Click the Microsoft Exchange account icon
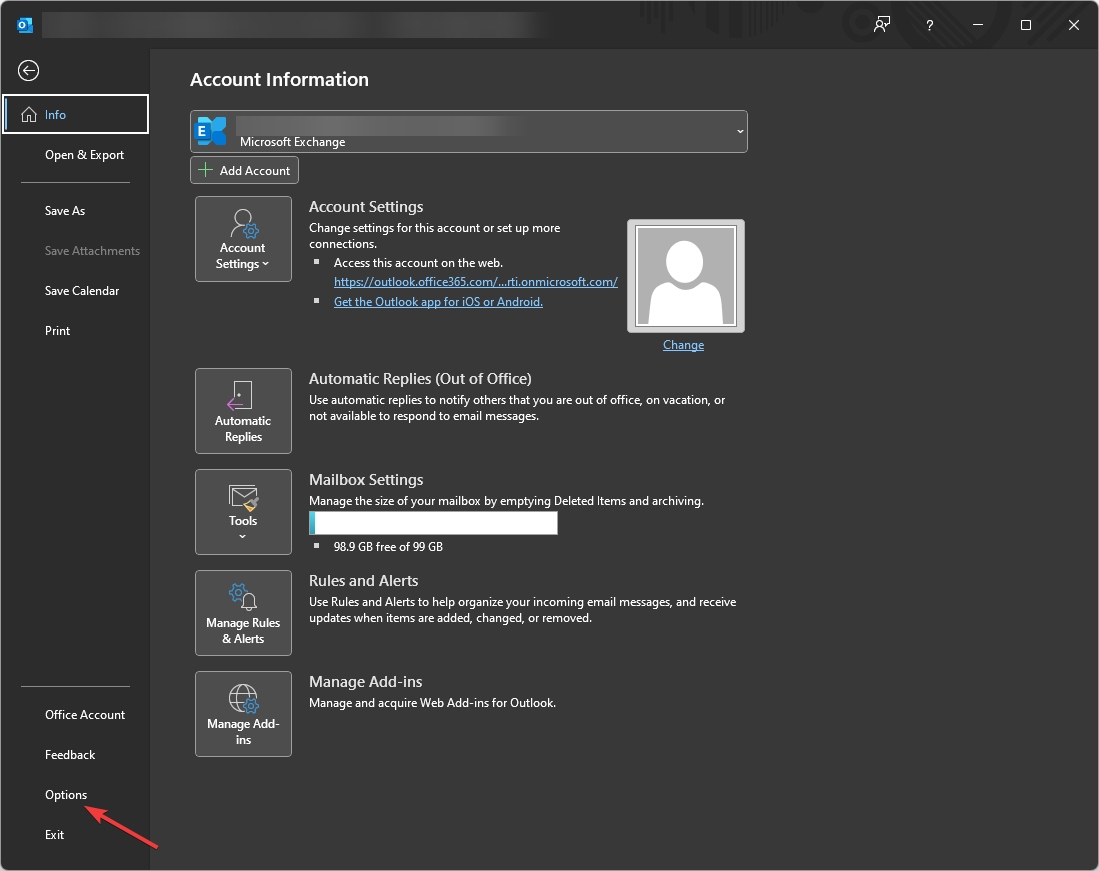Viewport: 1099px width, 871px height. click(210, 131)
